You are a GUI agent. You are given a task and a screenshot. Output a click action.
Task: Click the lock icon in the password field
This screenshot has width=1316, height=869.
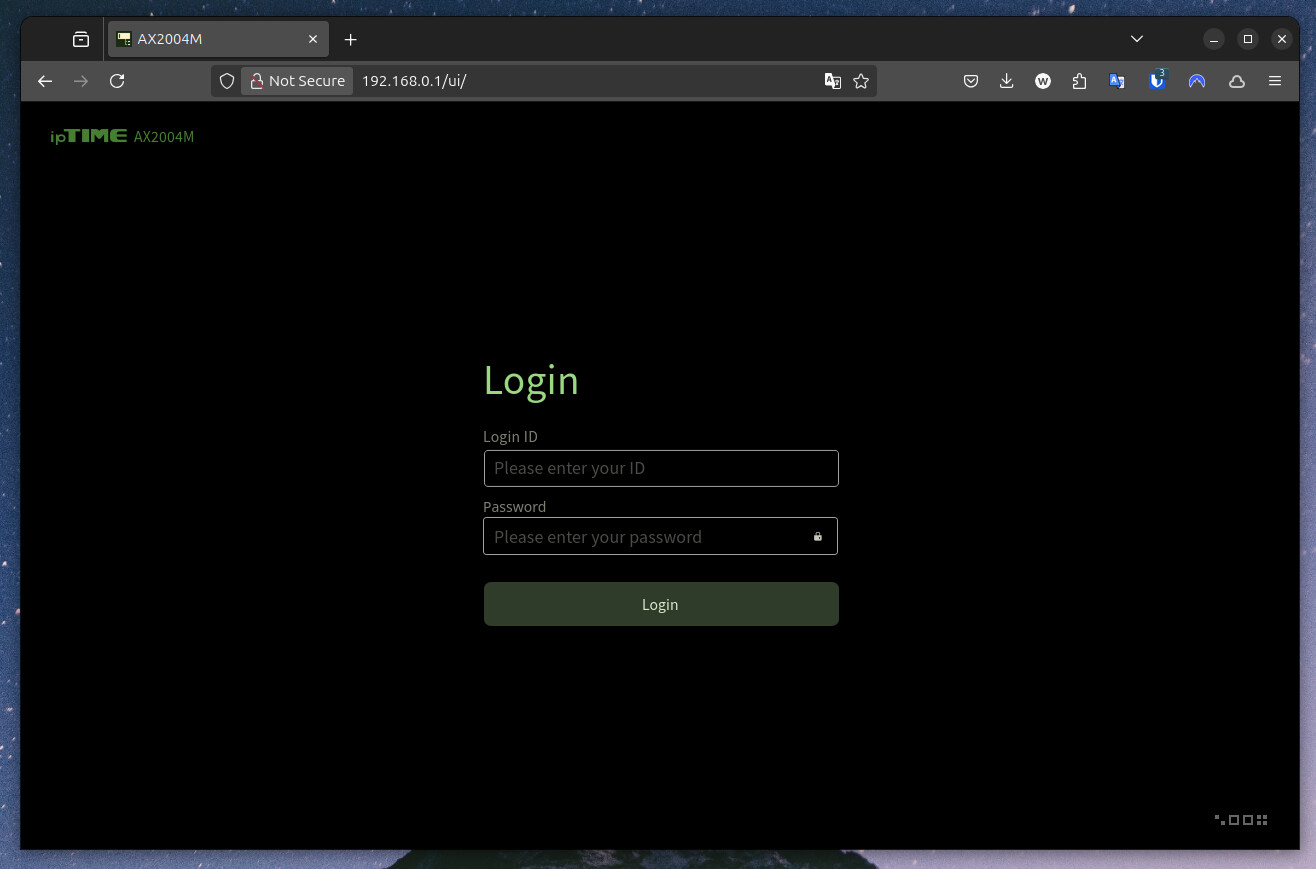[x=818, y=537]
